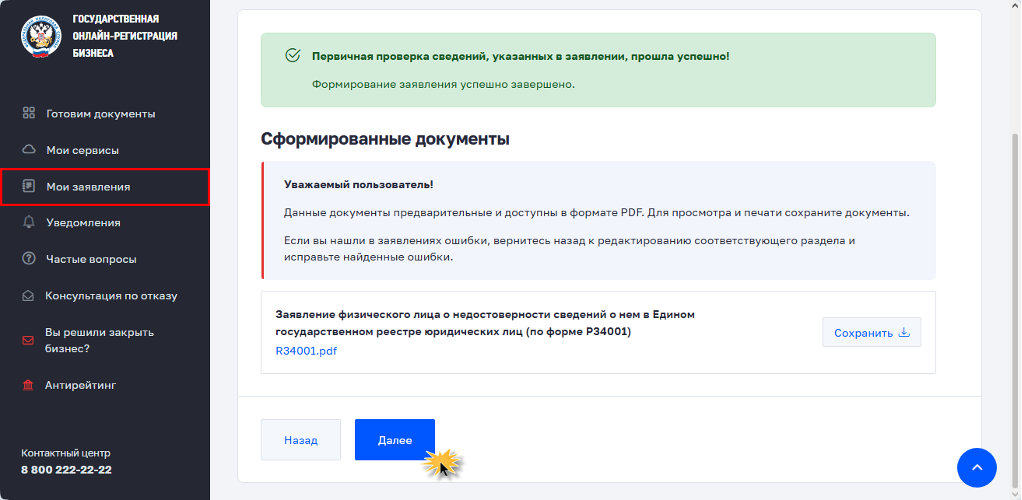Image resolution: width=1022 pixels, height=500 pixels.
Task: Click the red building icon beside Антирейтинг
Action: (x=28, y=385)
